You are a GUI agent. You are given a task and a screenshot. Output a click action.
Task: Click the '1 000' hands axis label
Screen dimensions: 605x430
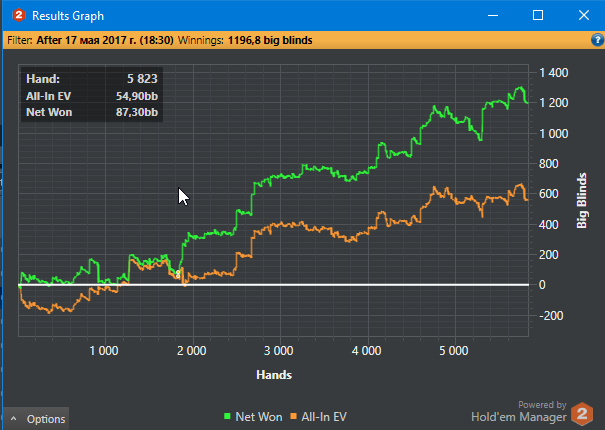(104, 351)
